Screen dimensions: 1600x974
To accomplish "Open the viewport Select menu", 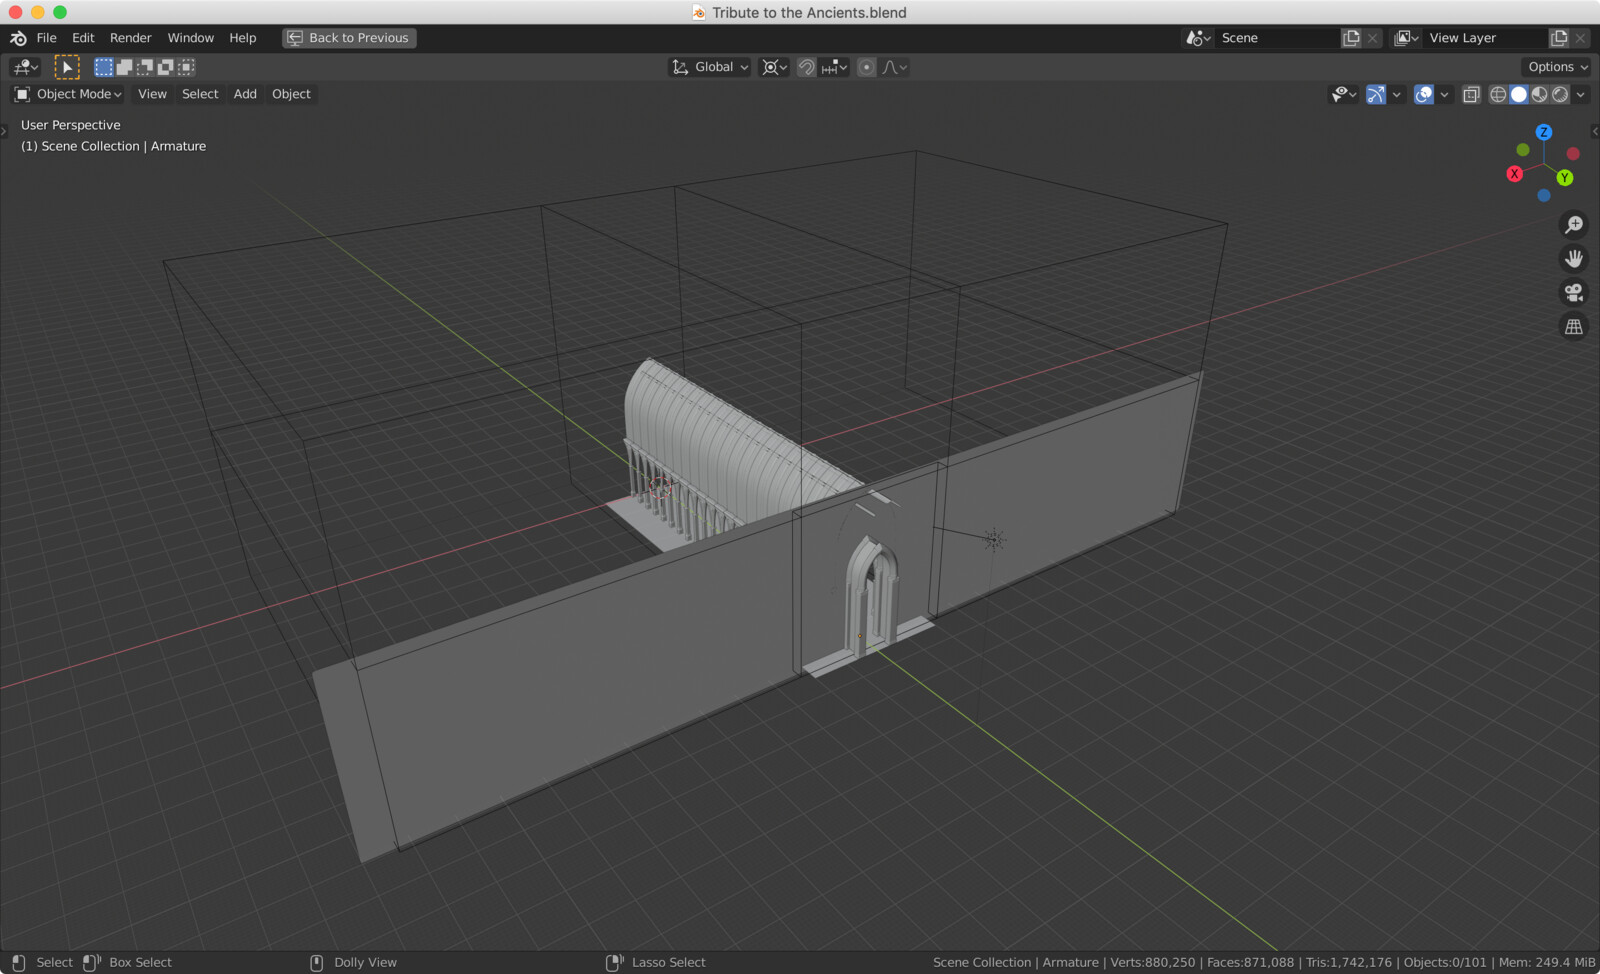I will [200, 94].
